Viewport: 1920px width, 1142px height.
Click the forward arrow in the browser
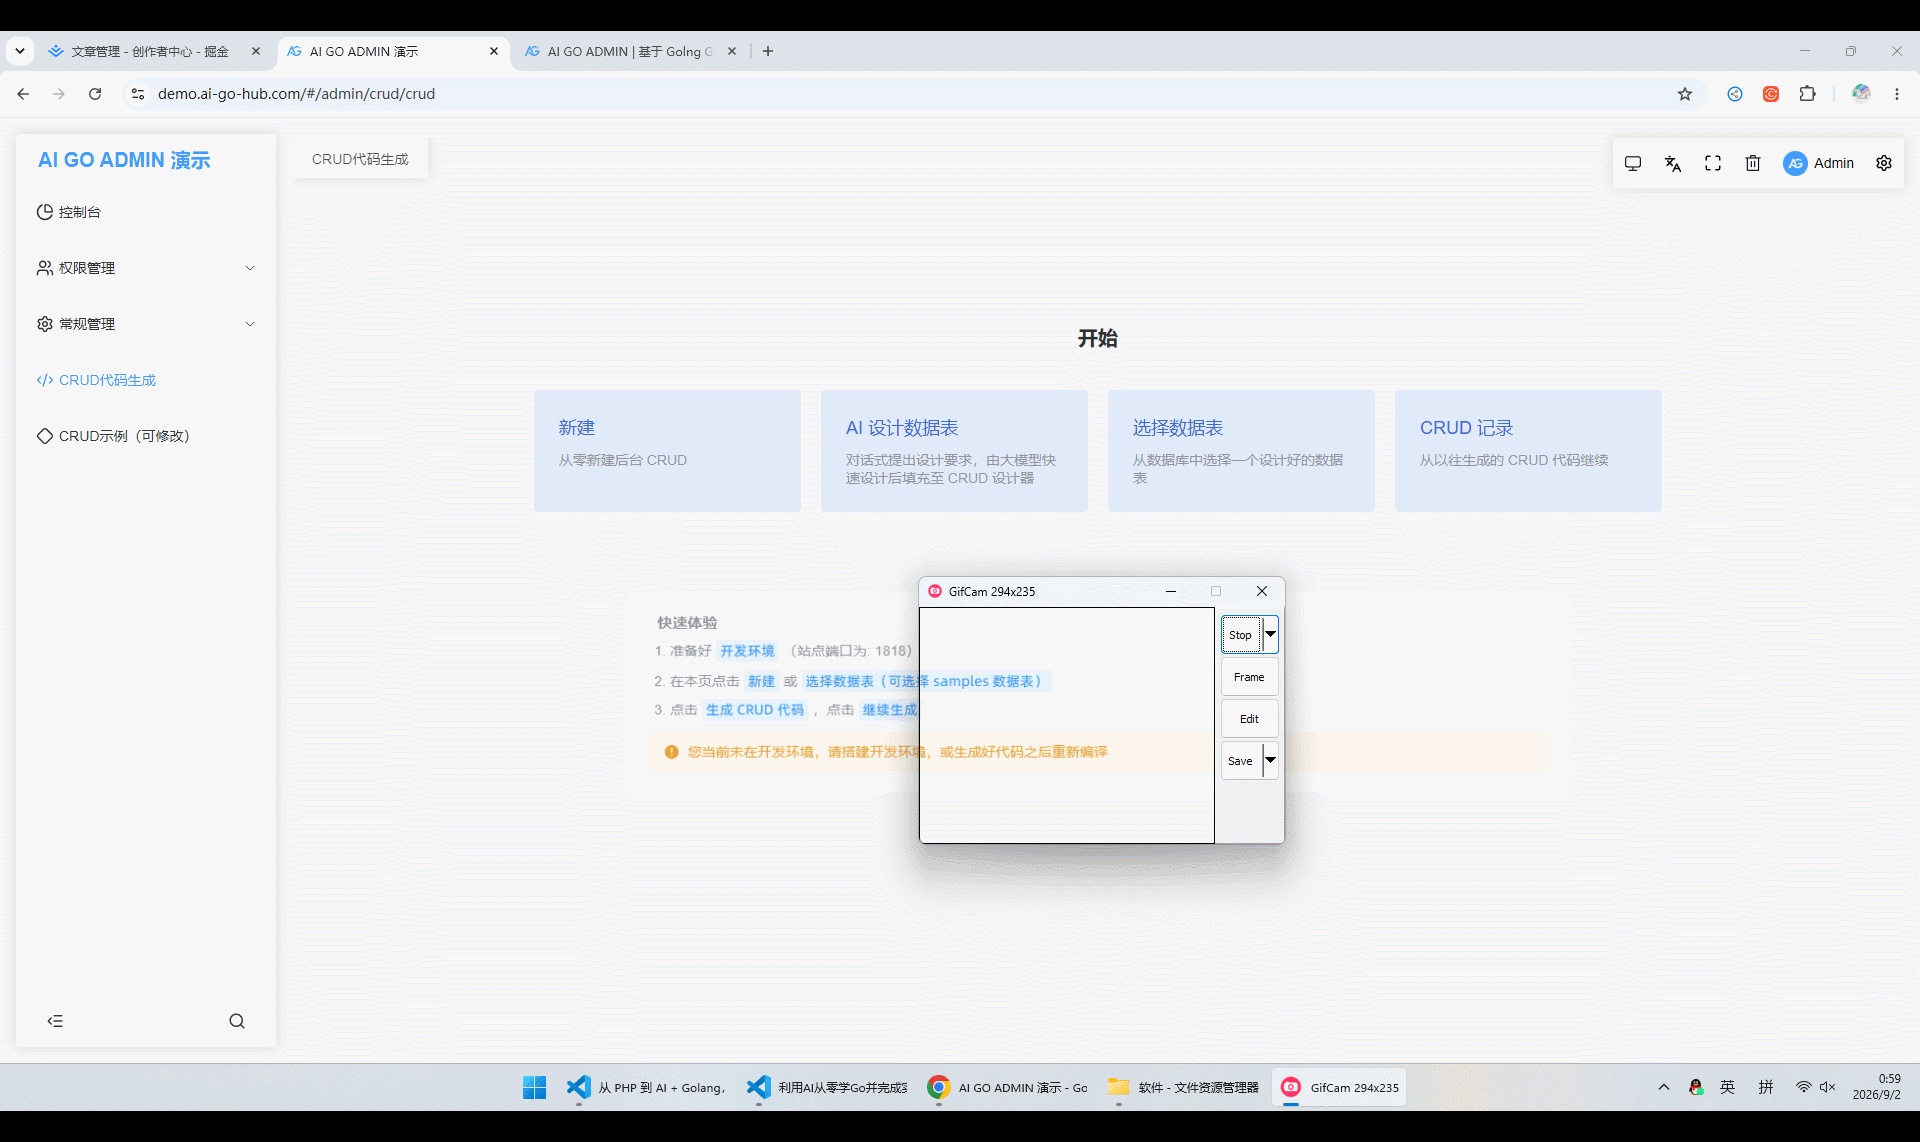59,94
